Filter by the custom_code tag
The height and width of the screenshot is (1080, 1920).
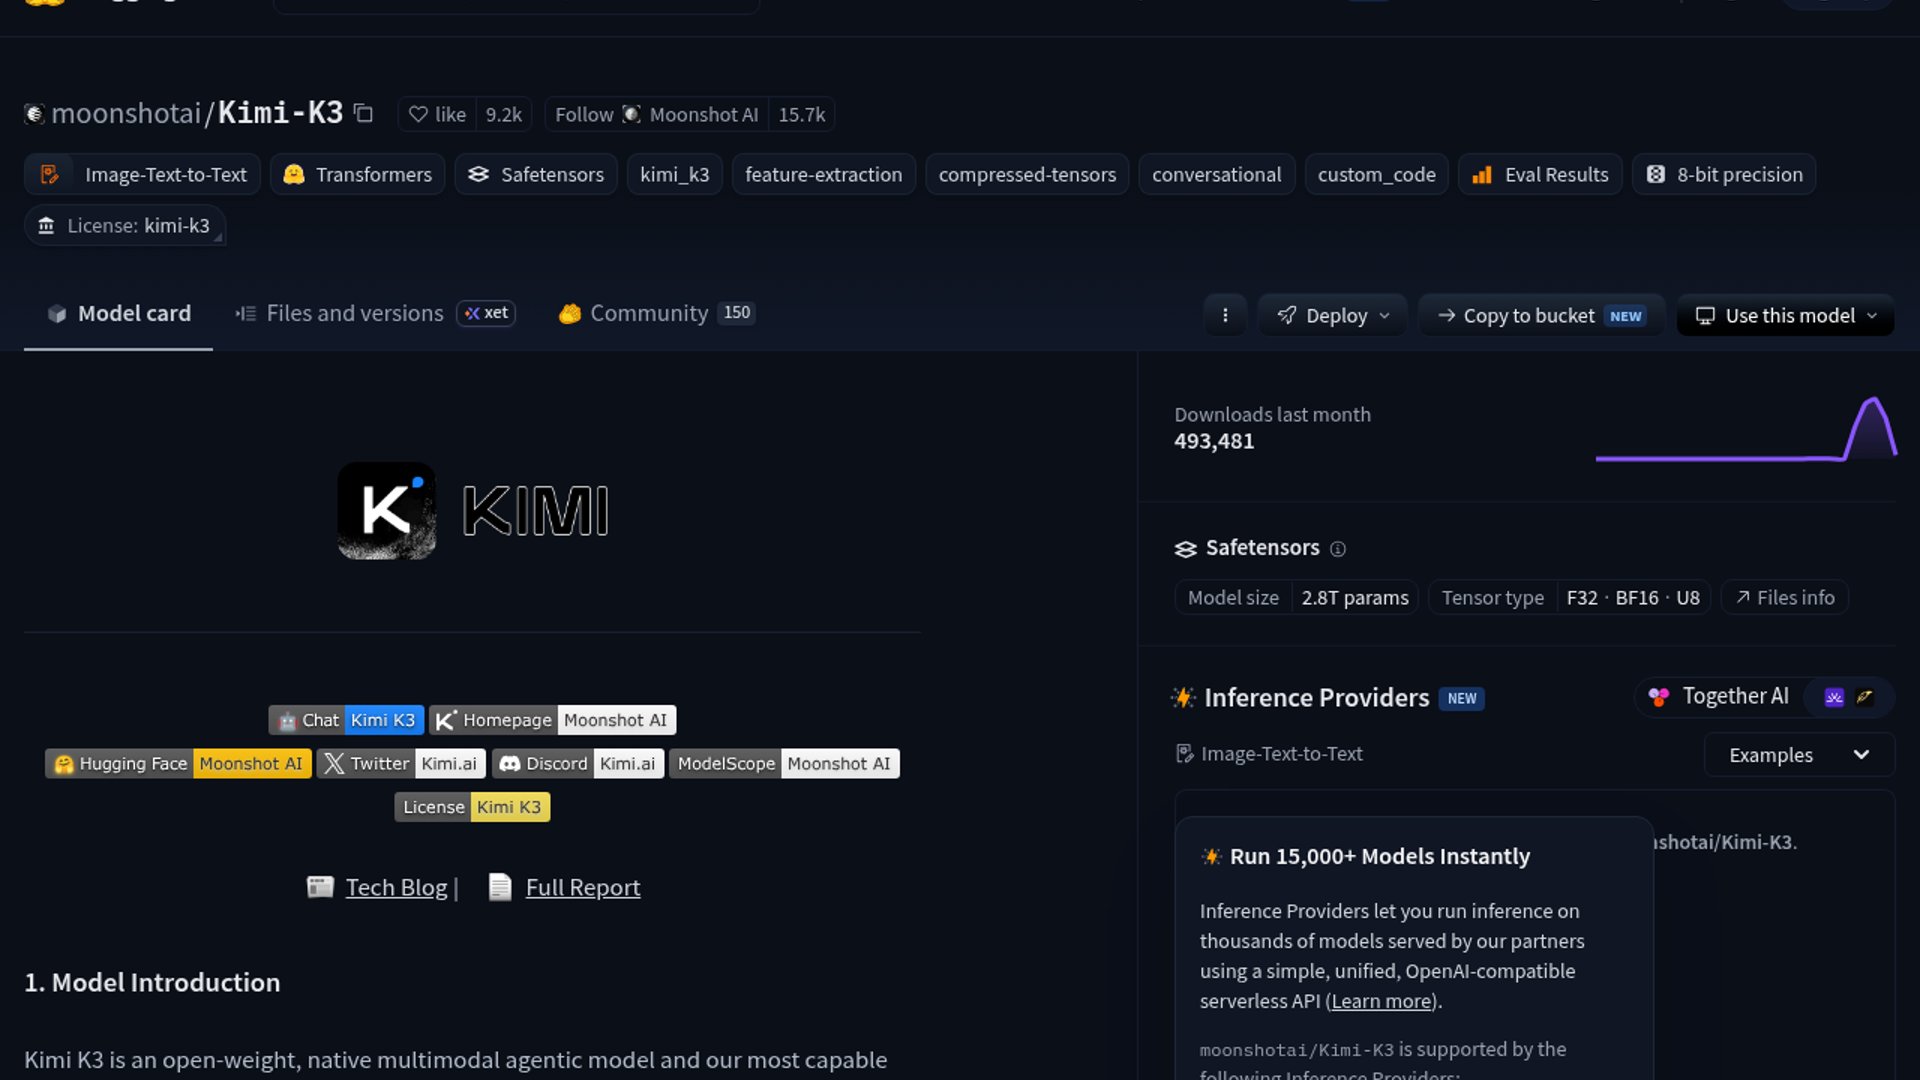[1376, 174]
